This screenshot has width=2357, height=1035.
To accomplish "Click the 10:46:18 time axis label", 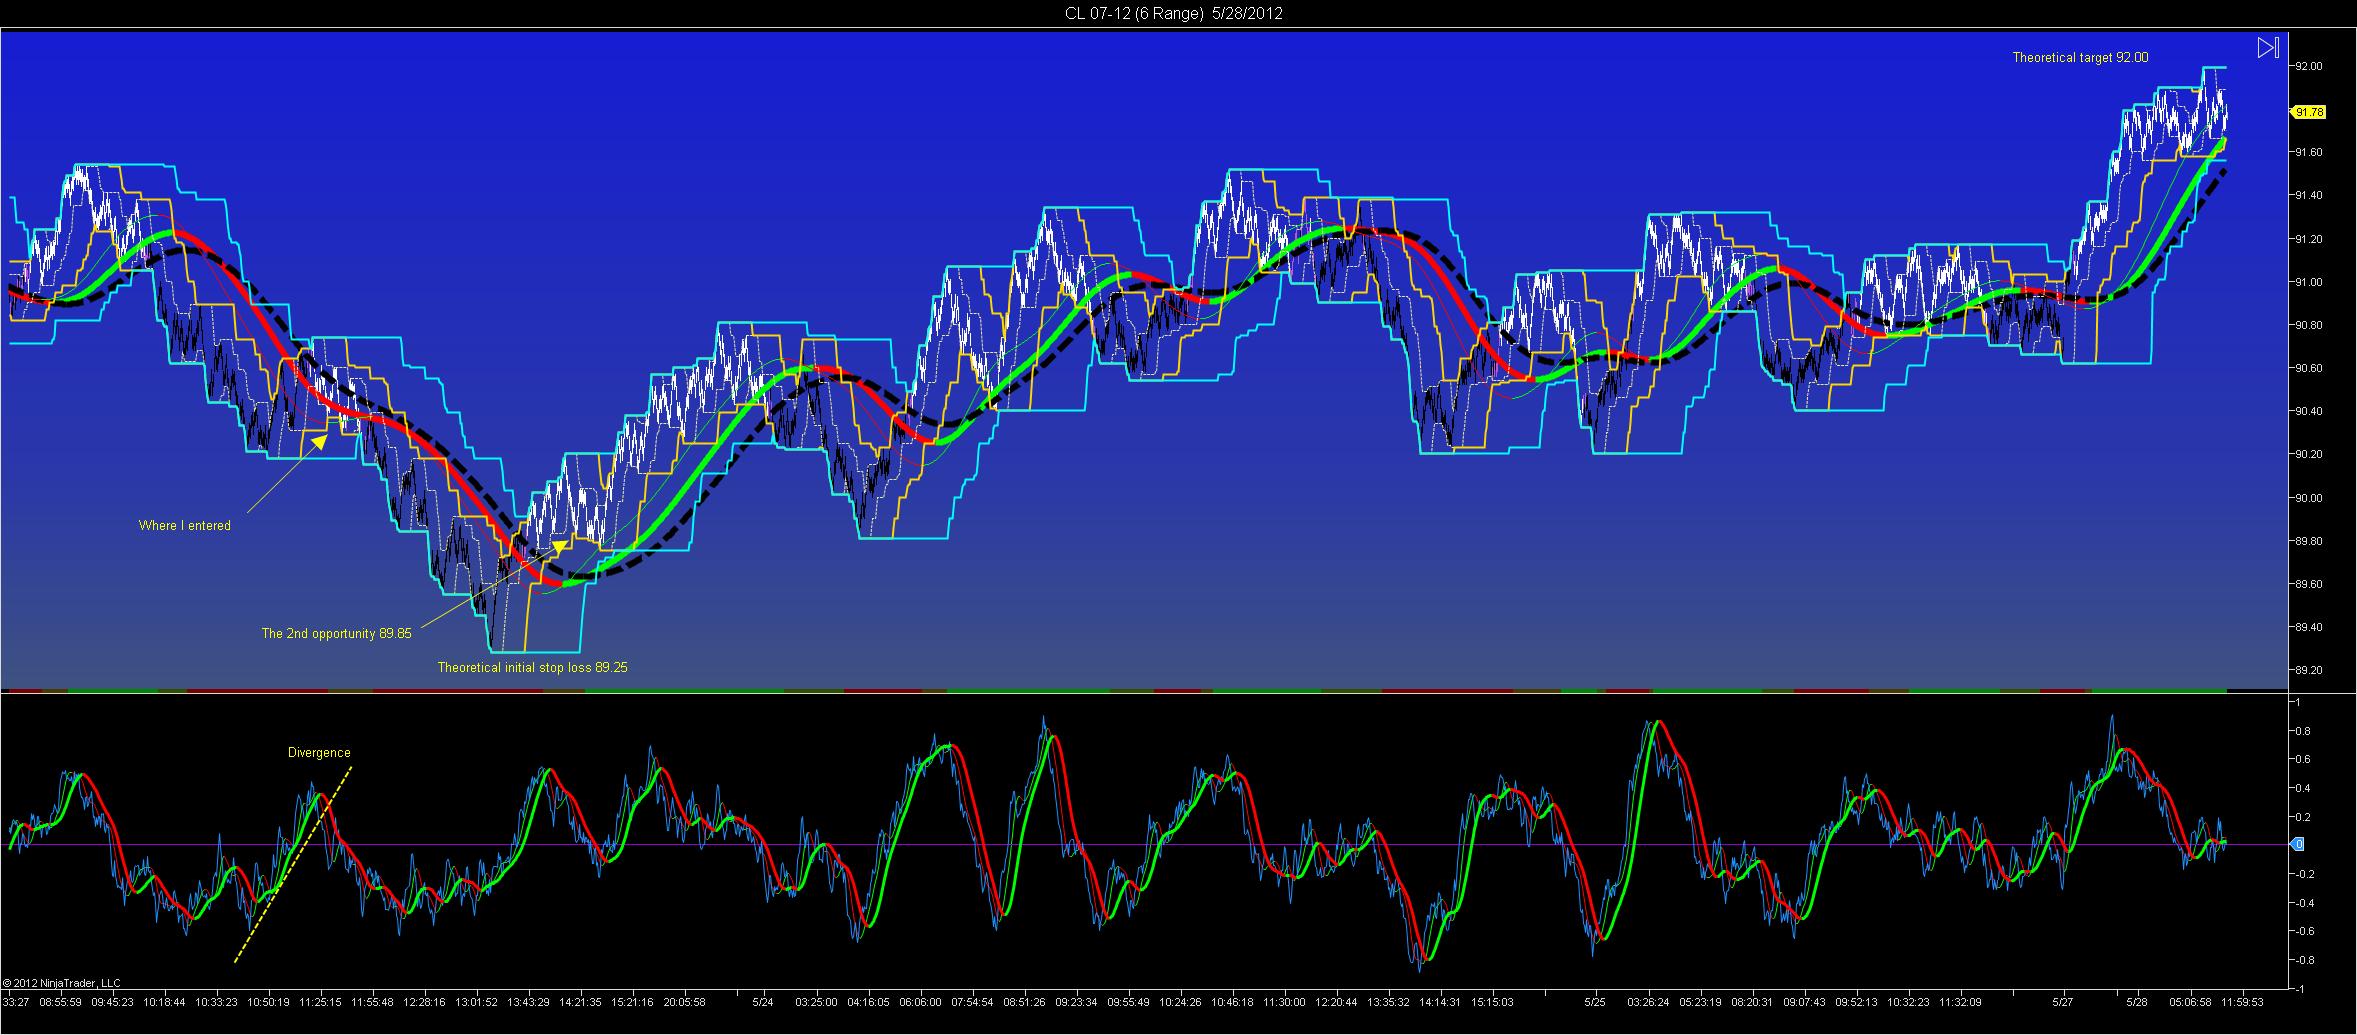I will coord(1232,1002).
